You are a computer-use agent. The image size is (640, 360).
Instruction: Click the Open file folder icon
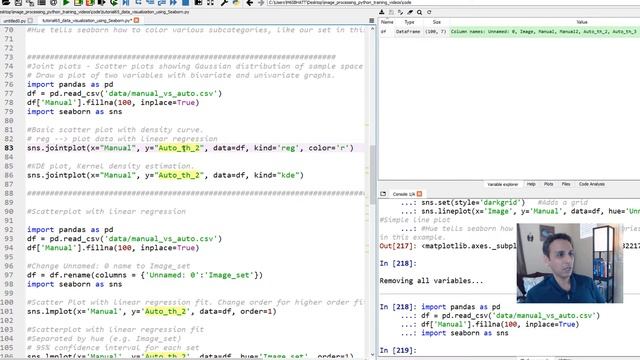pyautogui.click(x=6, y=2)
